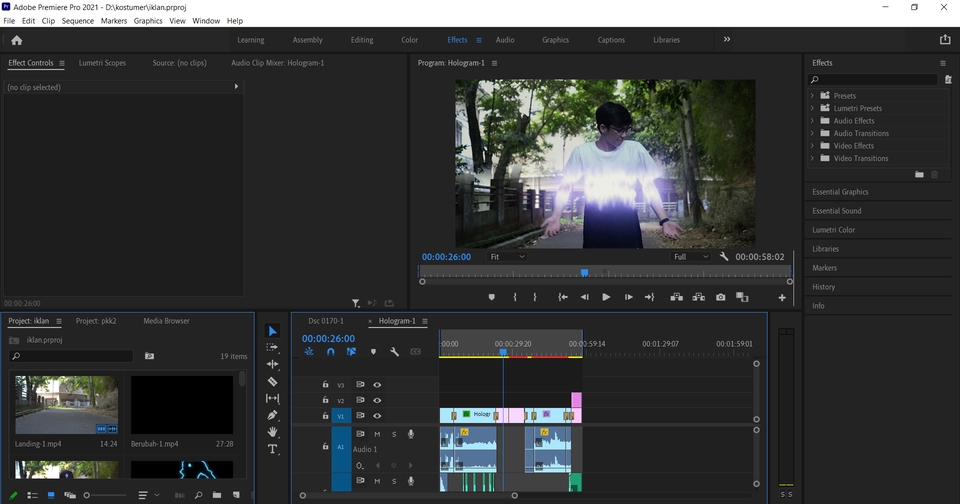Viewport: 960px width, 504px height.
Task: Open the Full playback resolution dropdown
Action: [691, 257]
